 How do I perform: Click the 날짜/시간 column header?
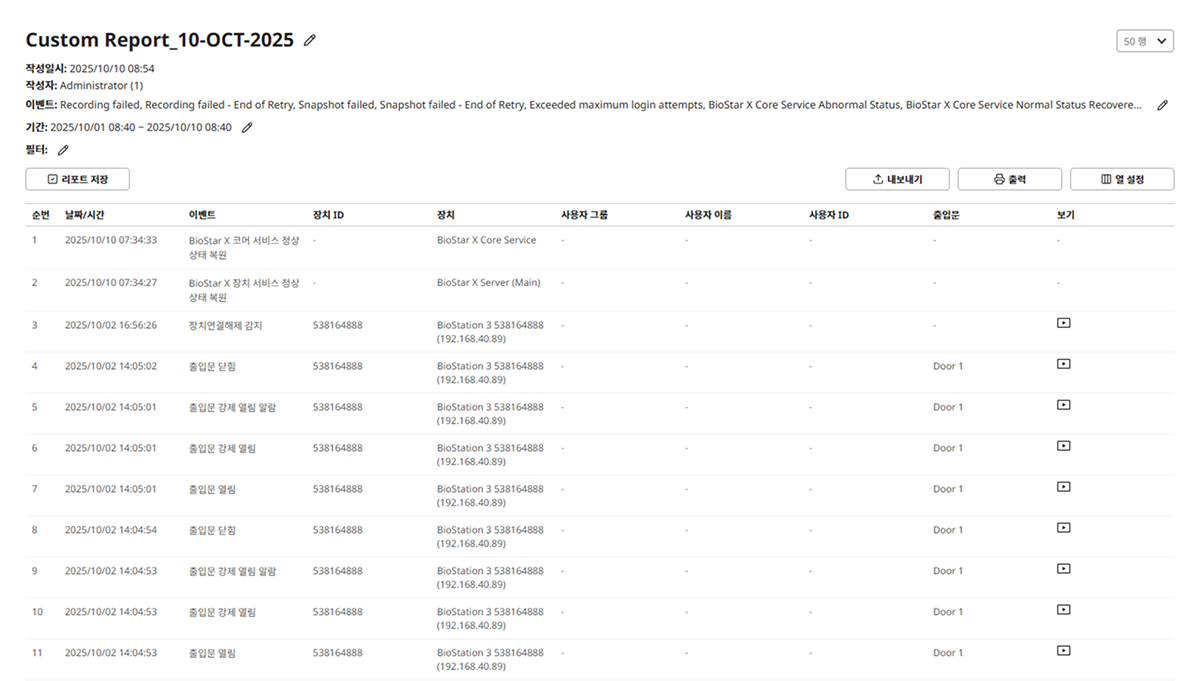(x=86, y=215)
